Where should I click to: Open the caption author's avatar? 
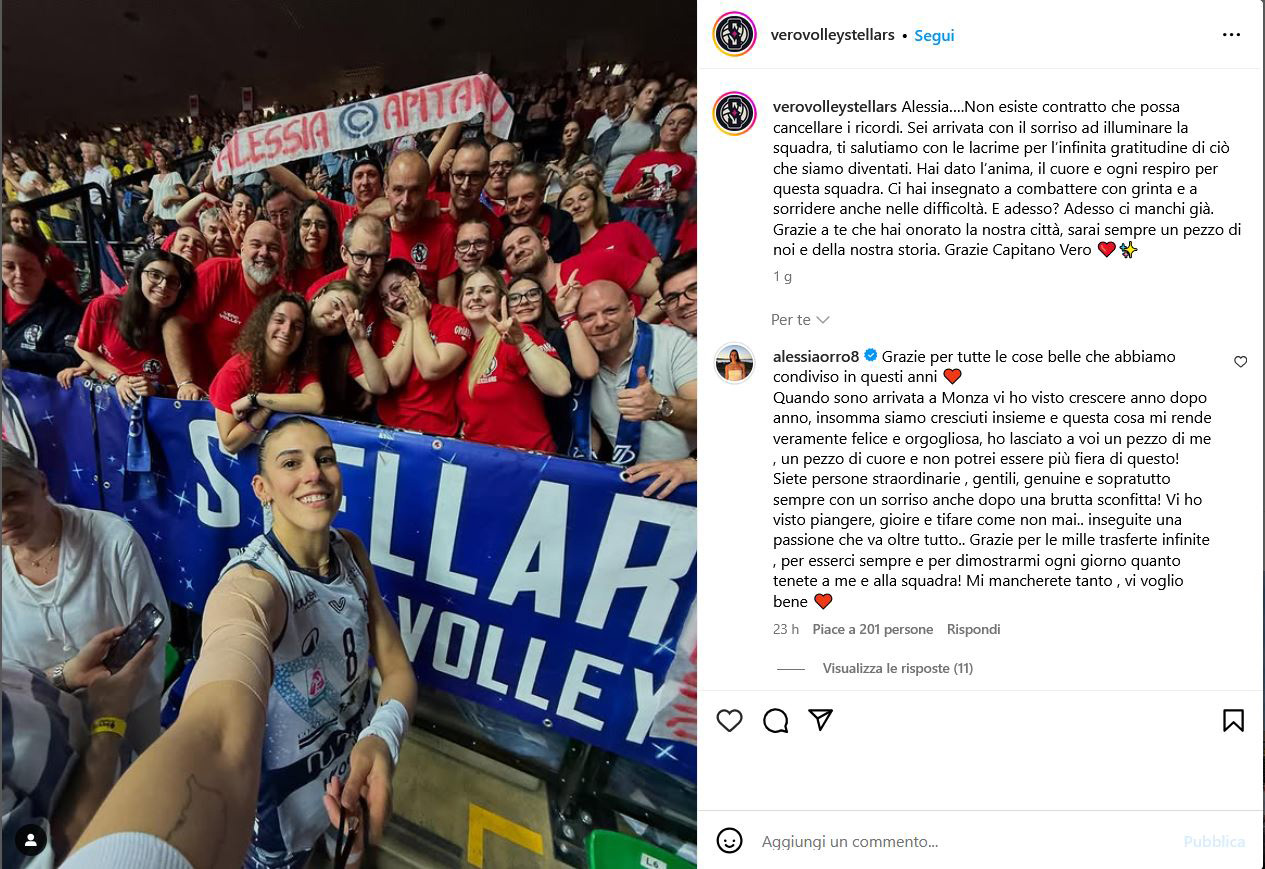click(x=734, y=113)
